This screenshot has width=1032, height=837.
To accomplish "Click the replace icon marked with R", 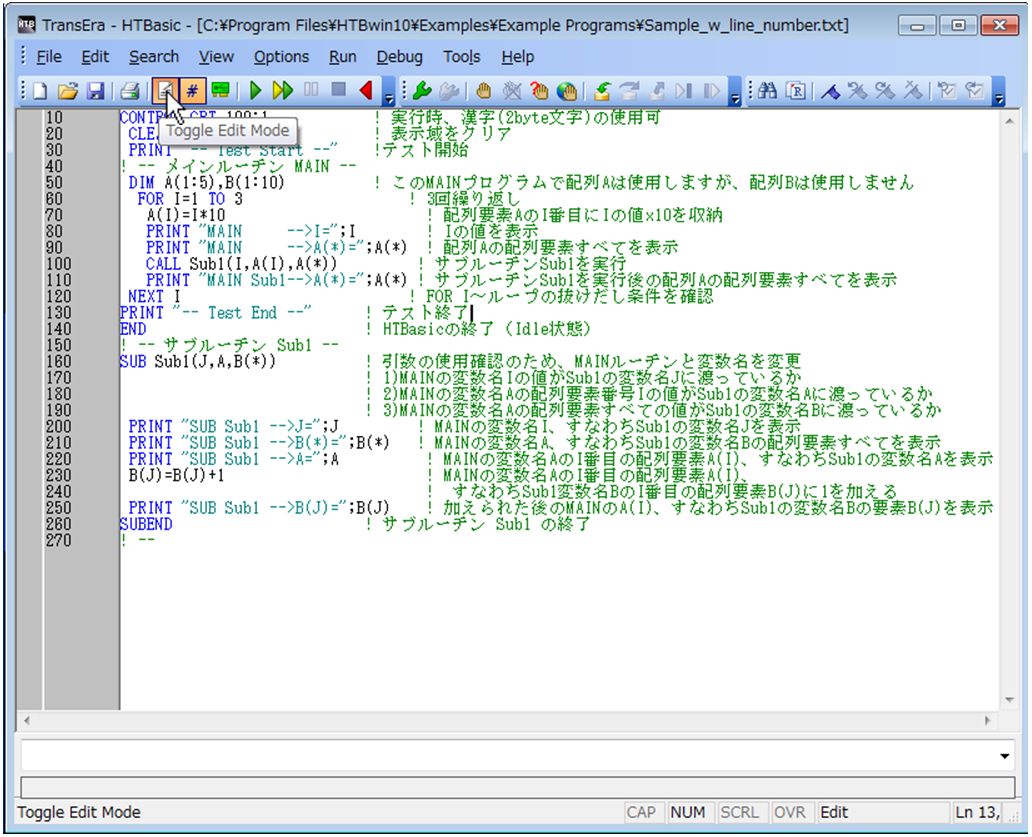I will tap(796, 91).
